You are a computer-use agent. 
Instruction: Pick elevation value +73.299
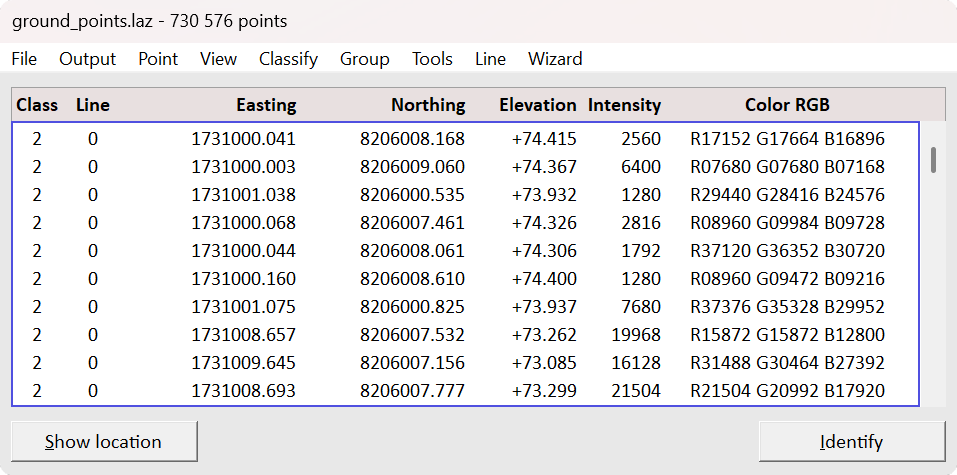[544, 391]
